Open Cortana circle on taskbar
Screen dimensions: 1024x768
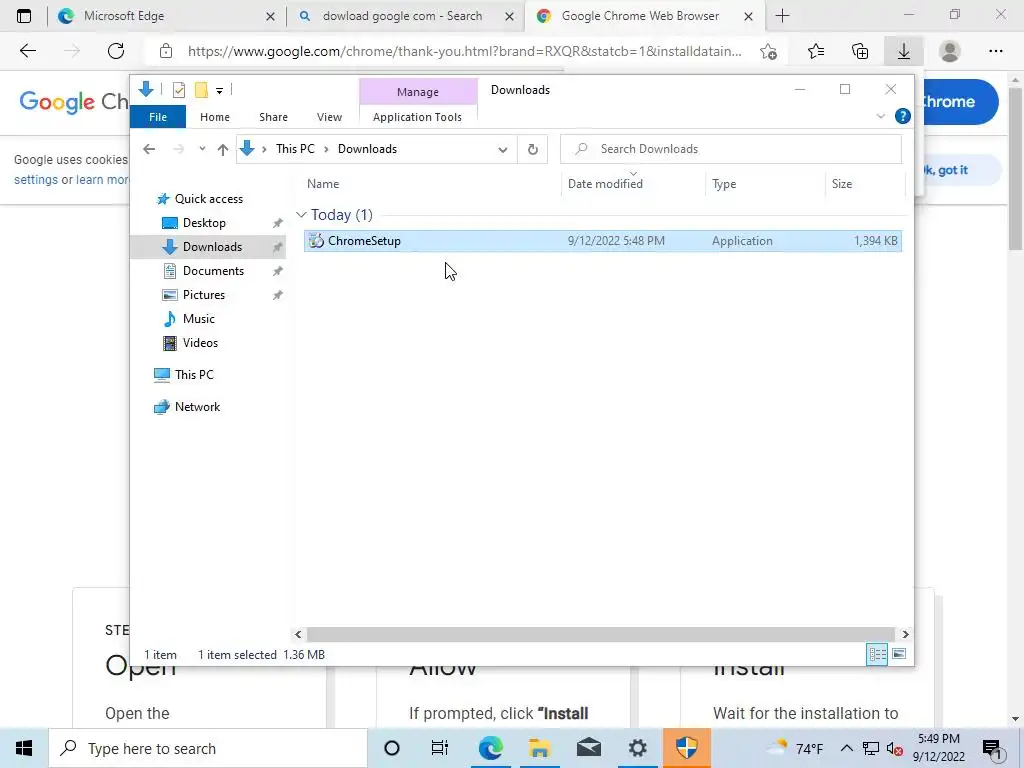tap(392, 748)
